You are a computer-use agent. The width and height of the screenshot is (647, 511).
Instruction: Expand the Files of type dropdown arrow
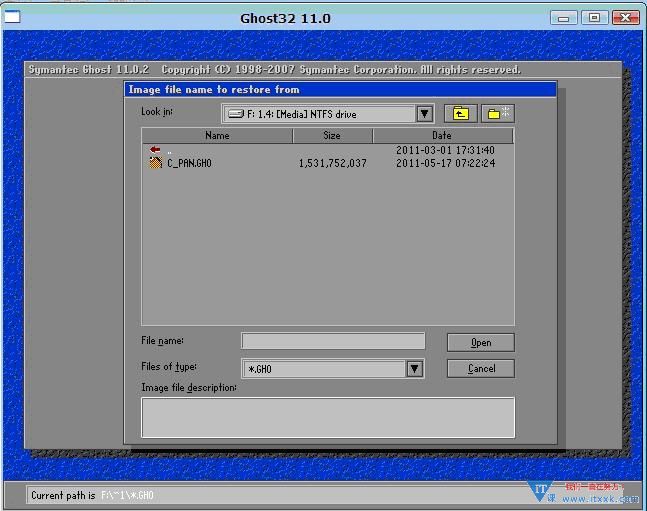pos(415,369)
